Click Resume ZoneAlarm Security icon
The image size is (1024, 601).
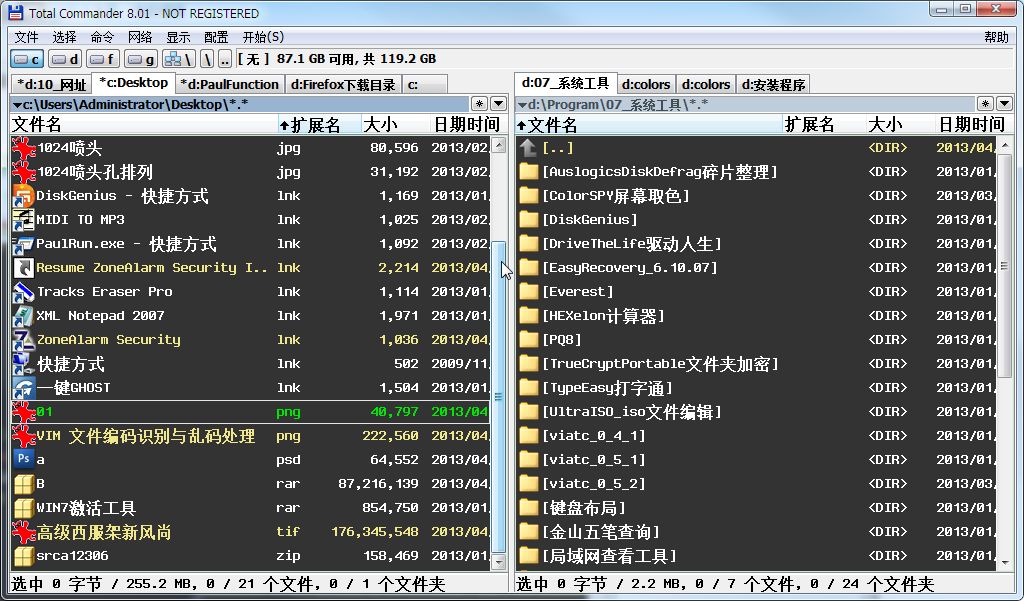pyautogui.click(x=24, y=268)
